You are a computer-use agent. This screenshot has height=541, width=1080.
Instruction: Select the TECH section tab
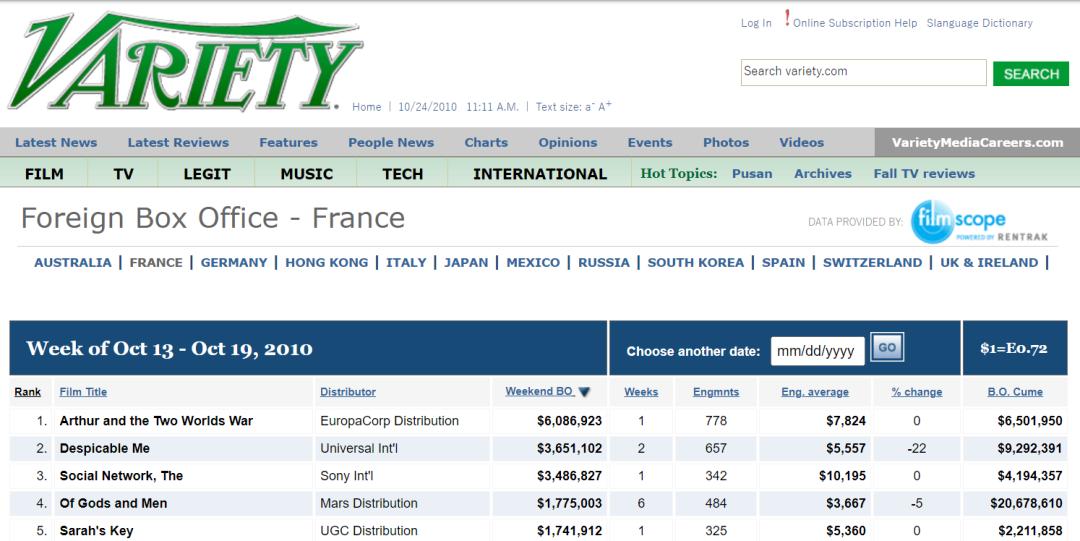pyautogui.click(x=402, y=174)
